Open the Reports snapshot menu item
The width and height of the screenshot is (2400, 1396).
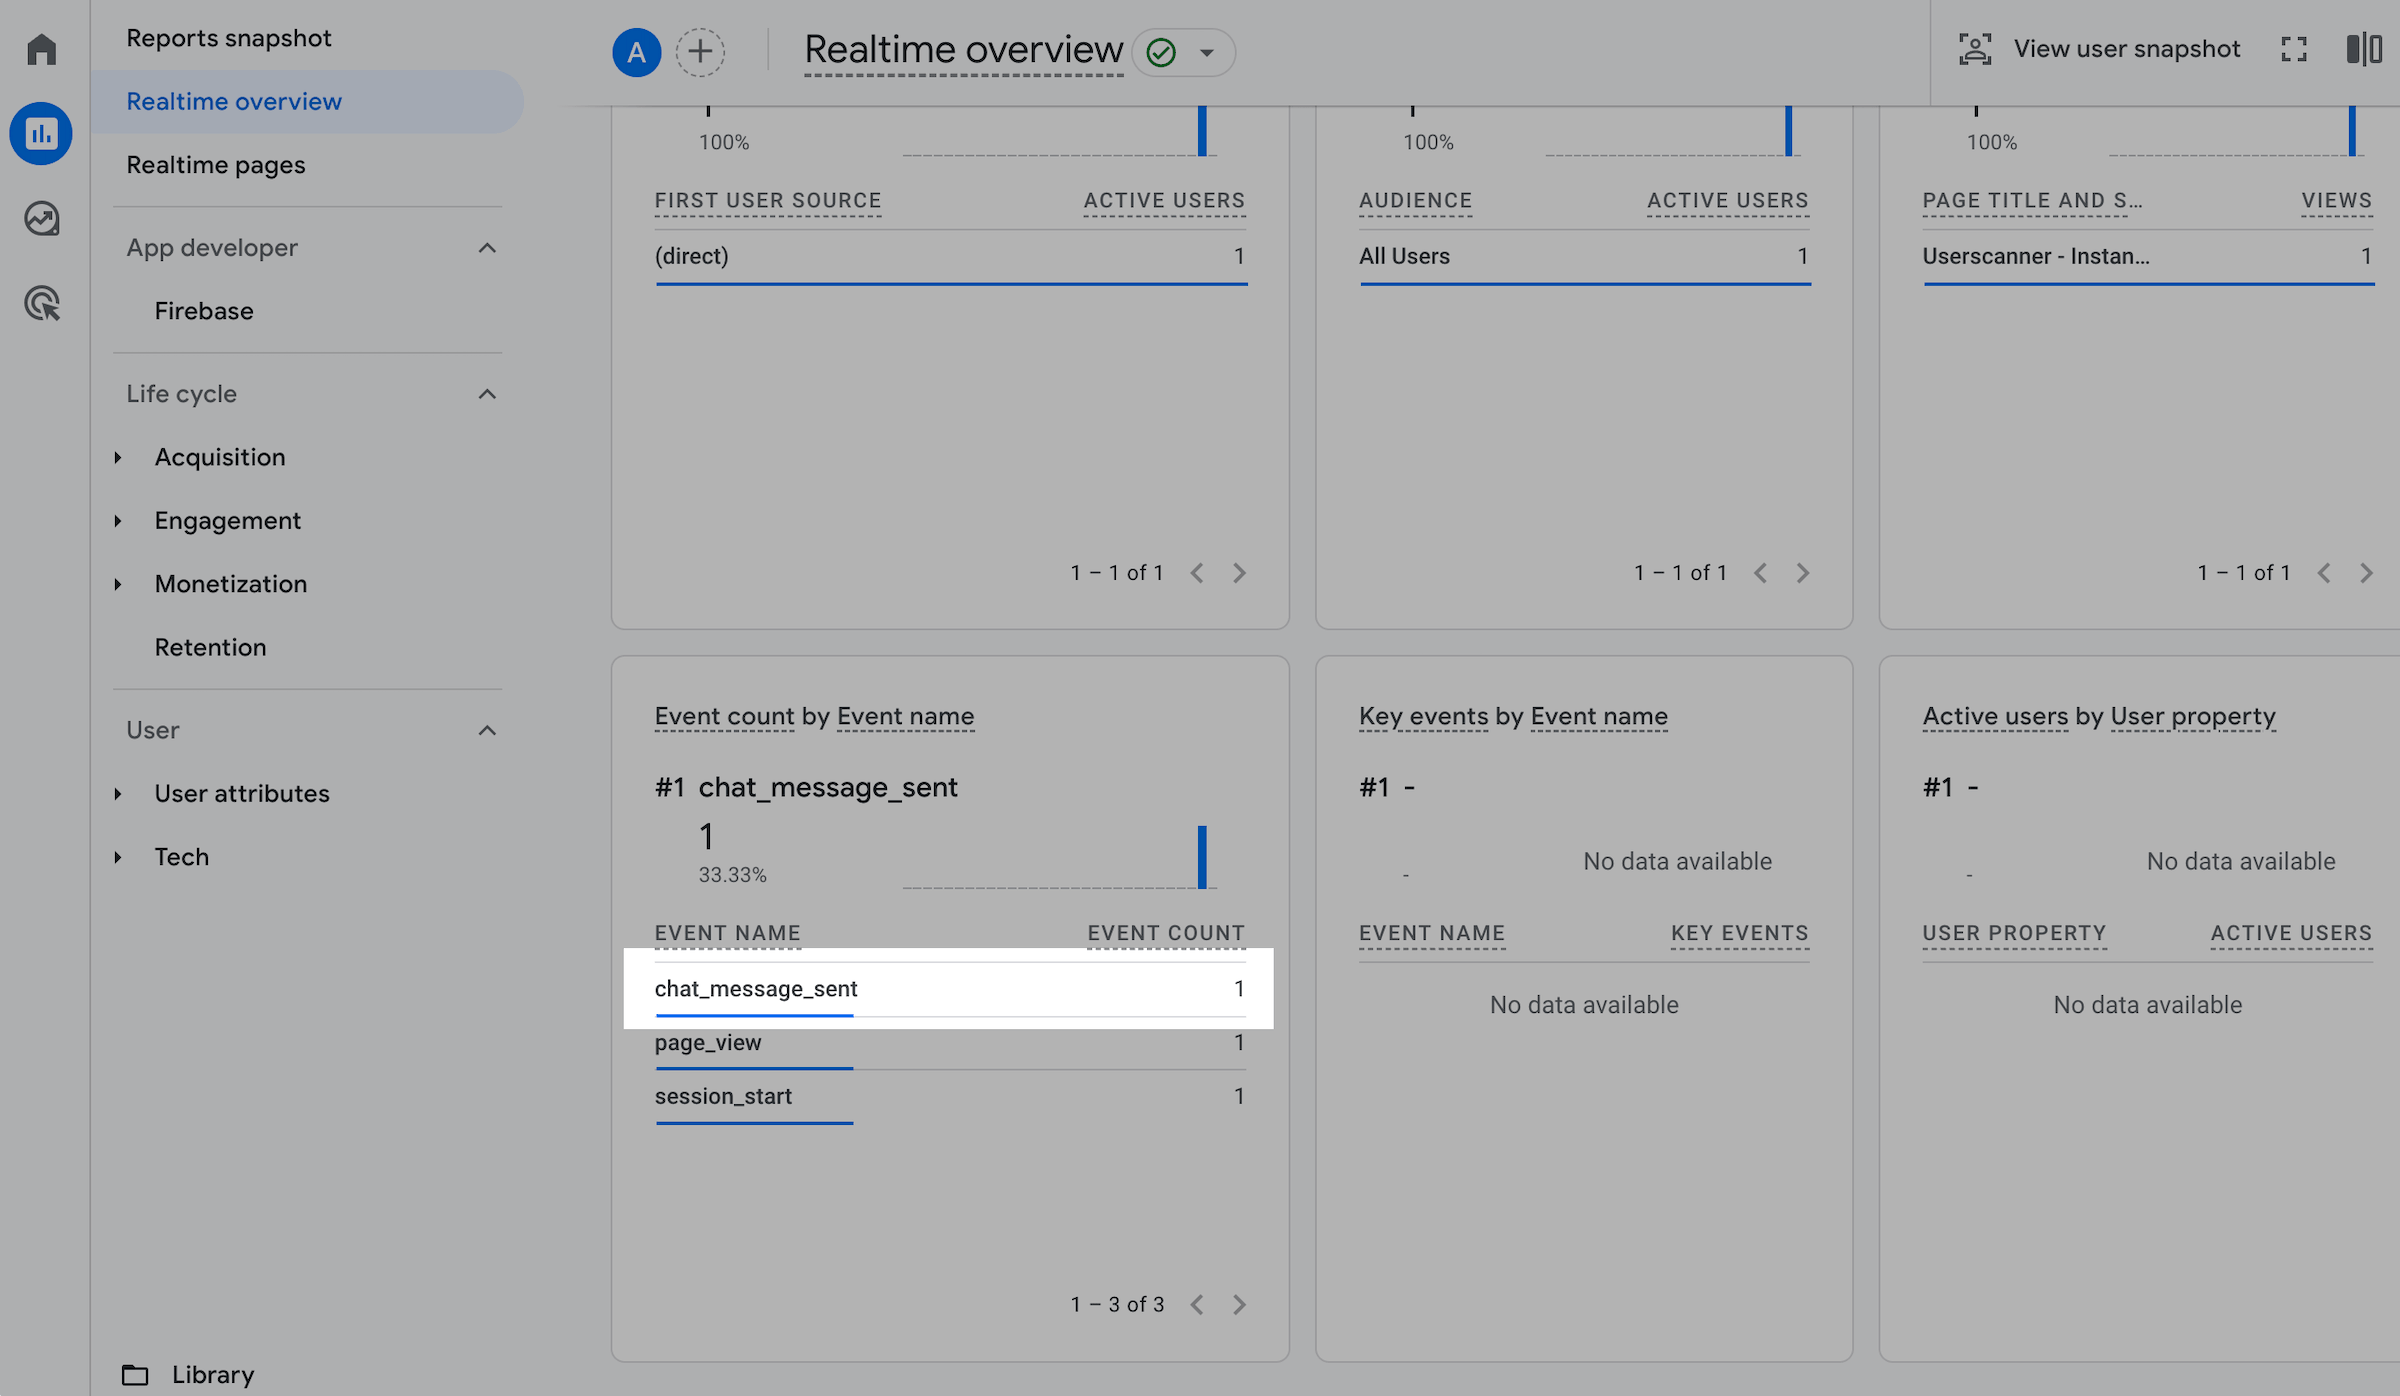228,38
